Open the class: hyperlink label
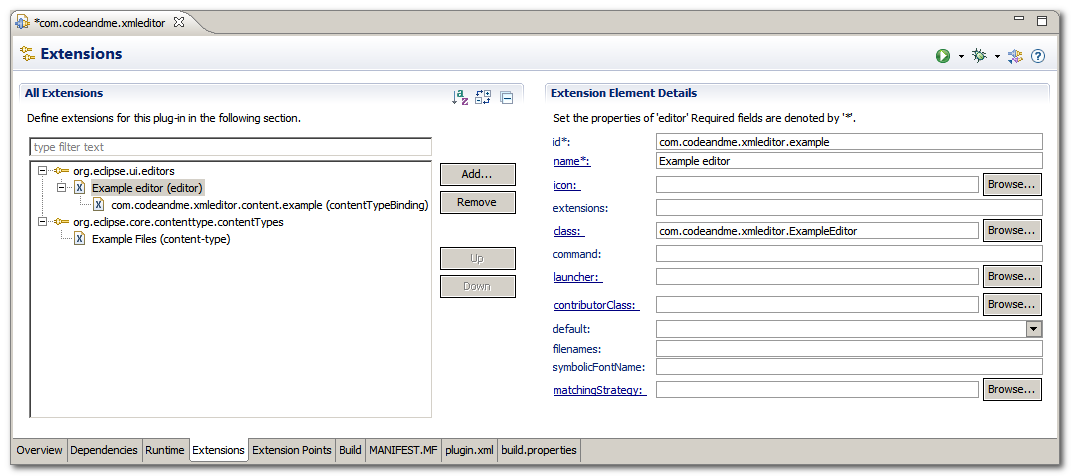 (x=568, y=231)
